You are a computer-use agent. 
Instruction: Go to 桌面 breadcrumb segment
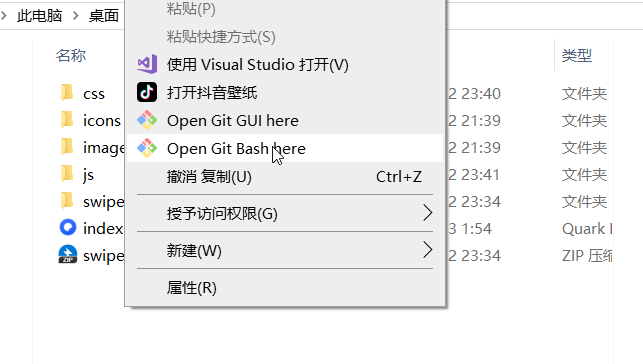104,16
